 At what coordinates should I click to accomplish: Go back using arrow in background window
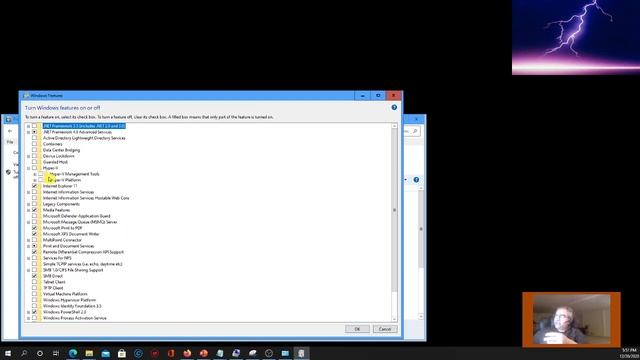(10, 131)
